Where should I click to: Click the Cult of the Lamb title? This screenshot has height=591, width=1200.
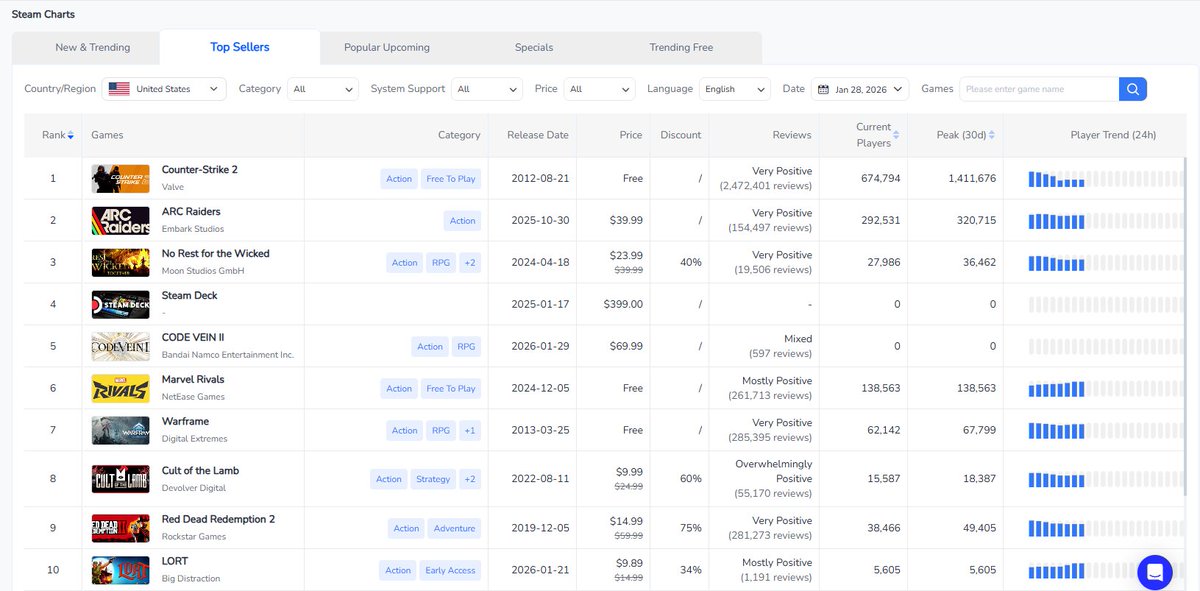pyautogui.click(x=200, y=471)
